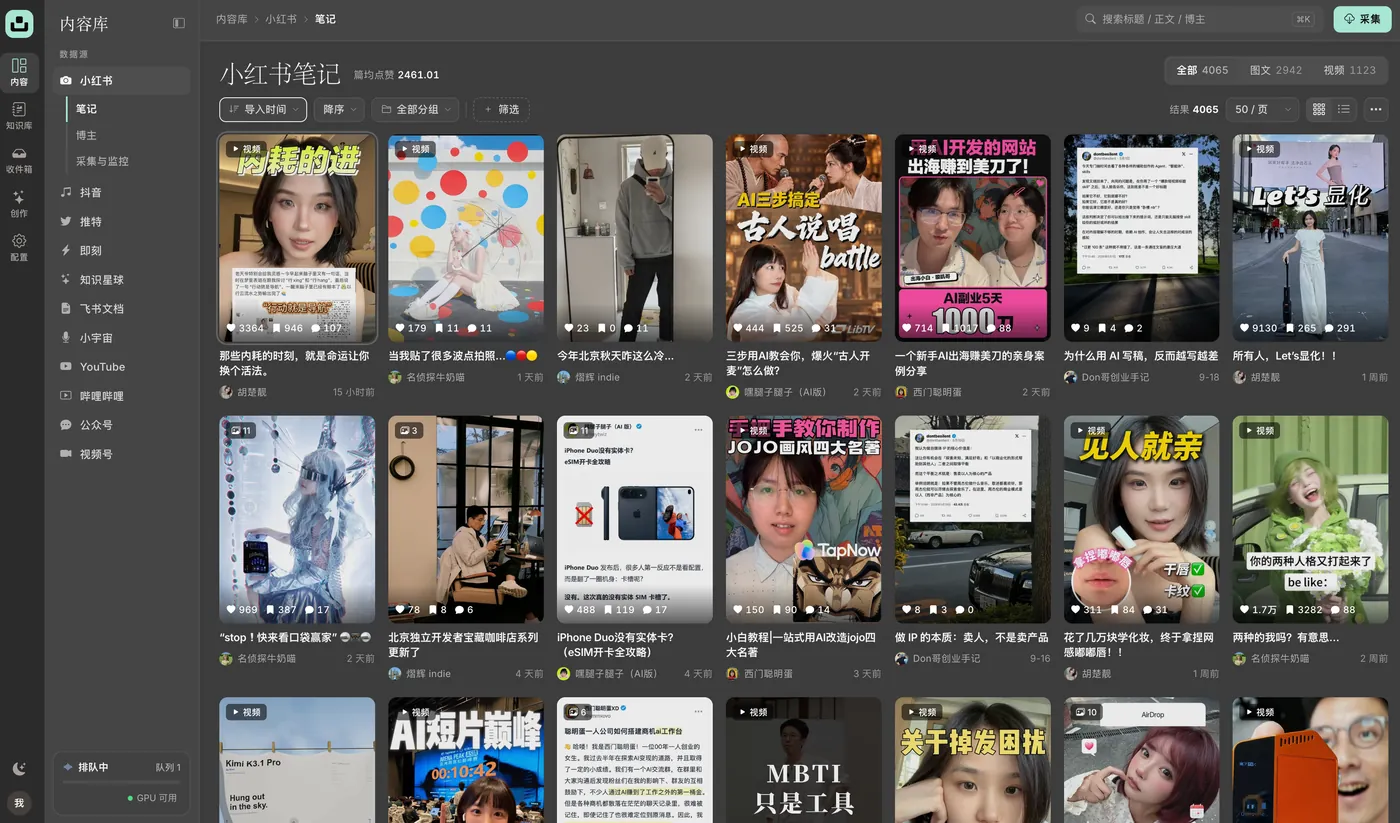Open the 知识库 section in left rail

point(19,116)
